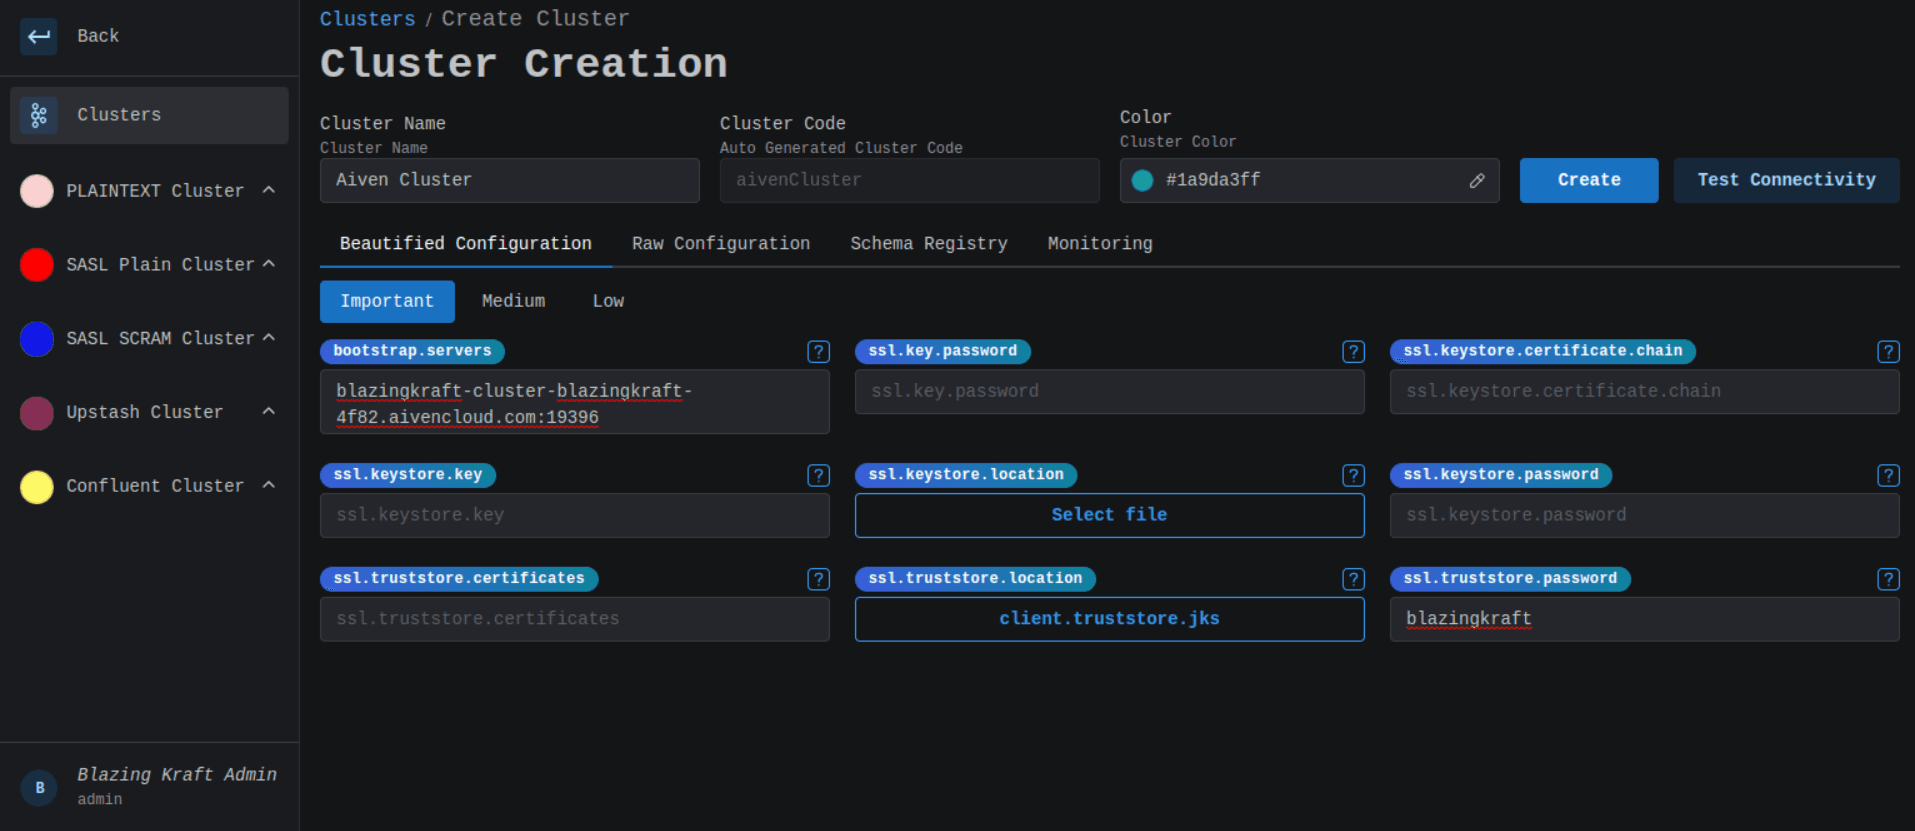Screen dimensions: 1915x831
Task: Click the PLAINTEXT Cluster pink color dot
Action: pos(37,190)
